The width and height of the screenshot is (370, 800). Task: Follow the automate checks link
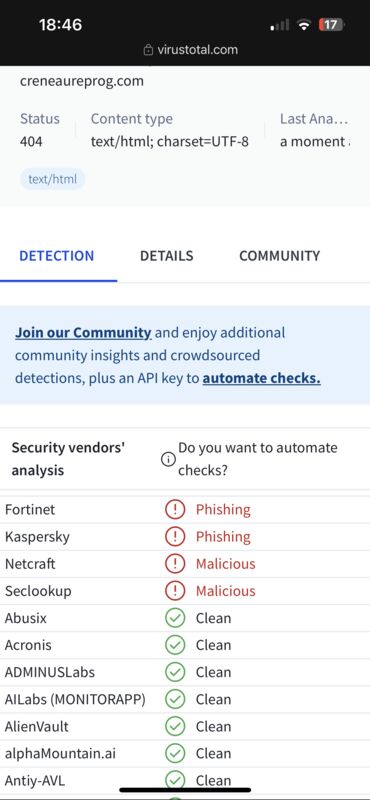(x=262, y=378)
